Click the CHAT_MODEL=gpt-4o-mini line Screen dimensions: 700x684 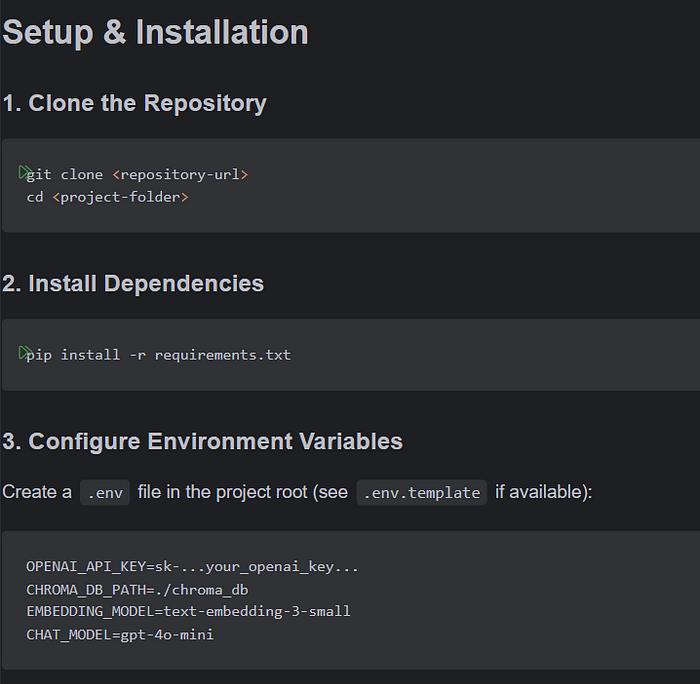(120, 634)
